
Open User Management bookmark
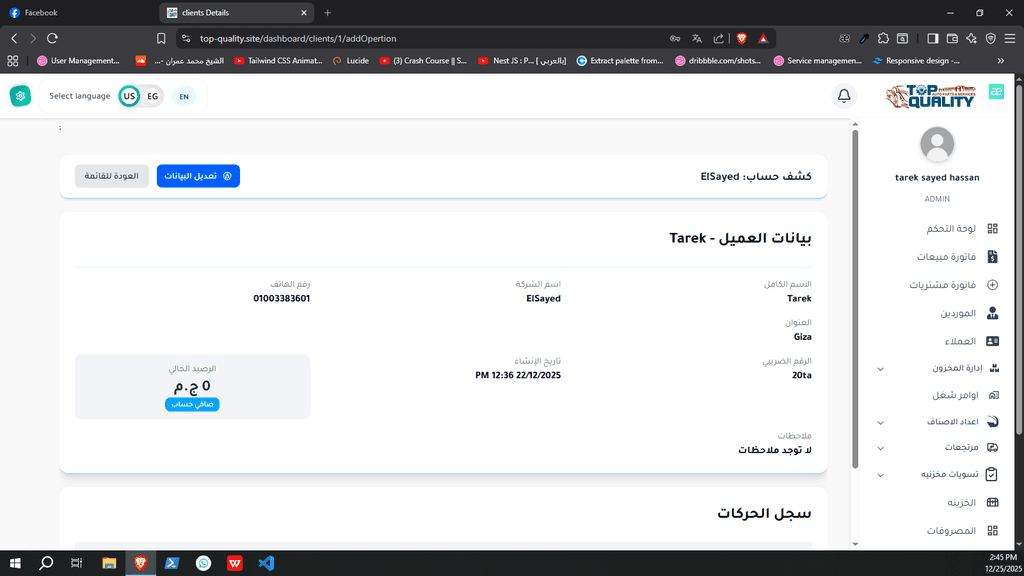(78, 61)
